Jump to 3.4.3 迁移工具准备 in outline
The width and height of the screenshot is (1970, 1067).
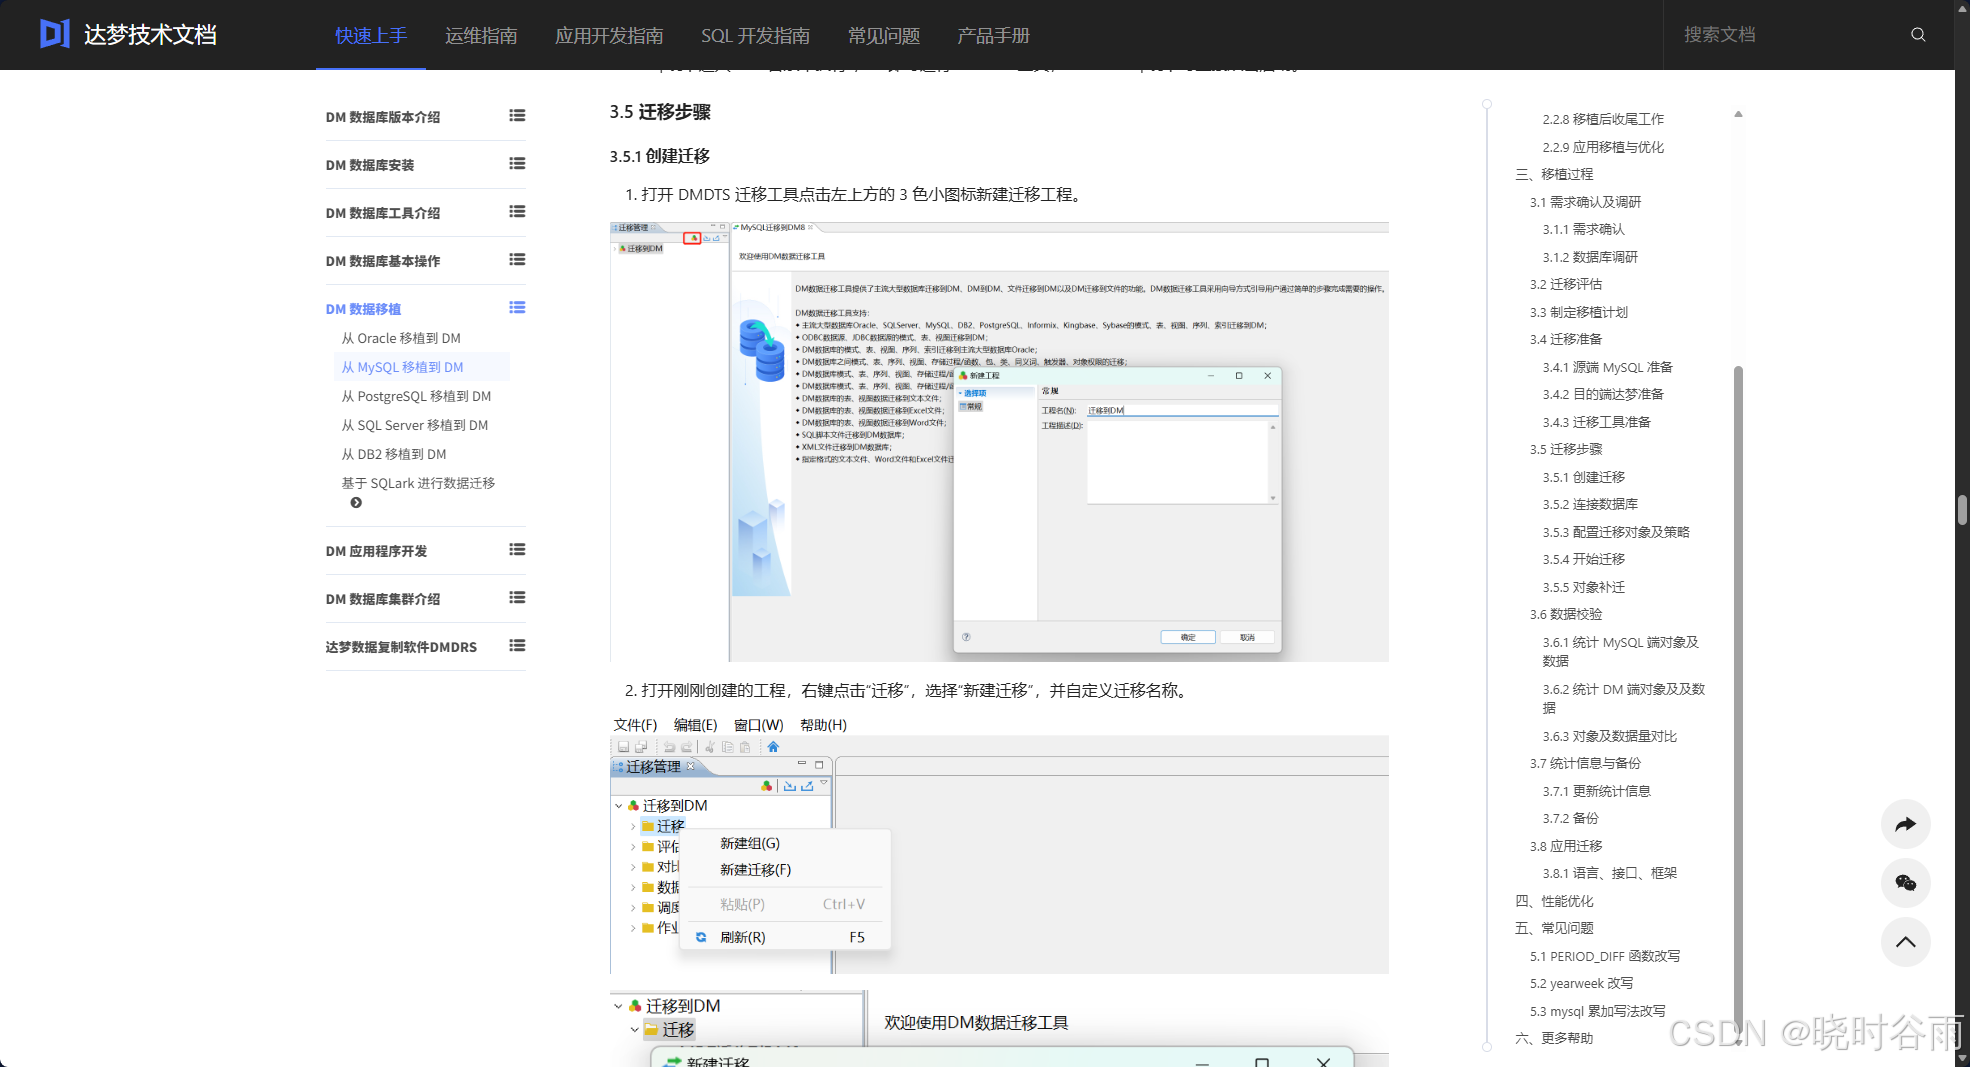coord(1596,423)
